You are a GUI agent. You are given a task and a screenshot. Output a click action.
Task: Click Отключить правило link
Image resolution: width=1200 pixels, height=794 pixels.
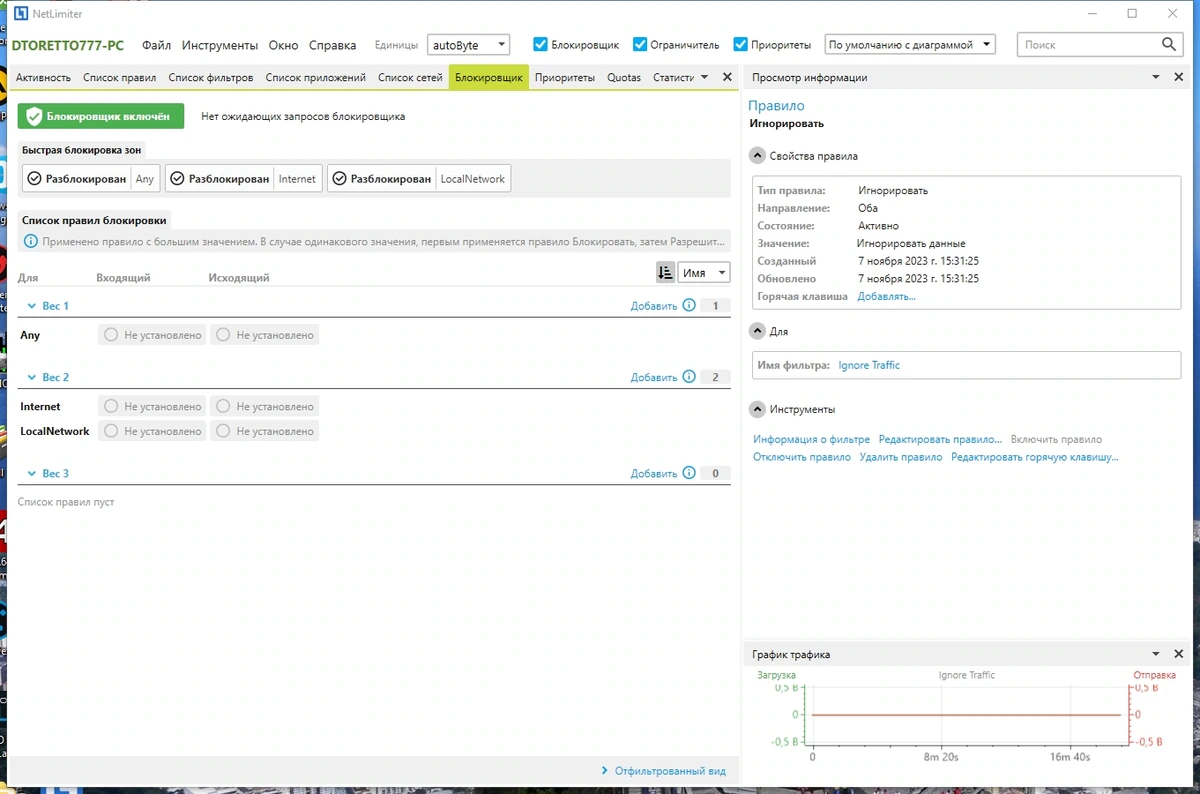point(802,457)
